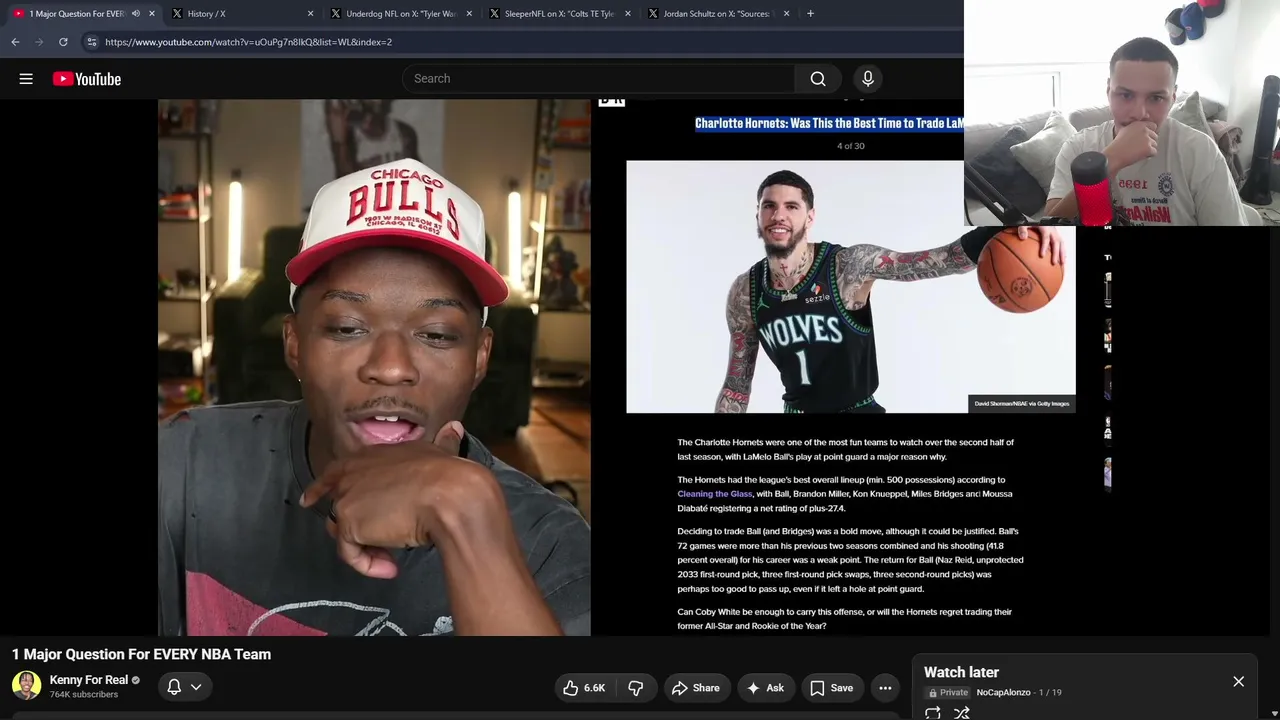
Task: Close the Jordan Schultz on X tab
Action: click(x=786, y=14)
